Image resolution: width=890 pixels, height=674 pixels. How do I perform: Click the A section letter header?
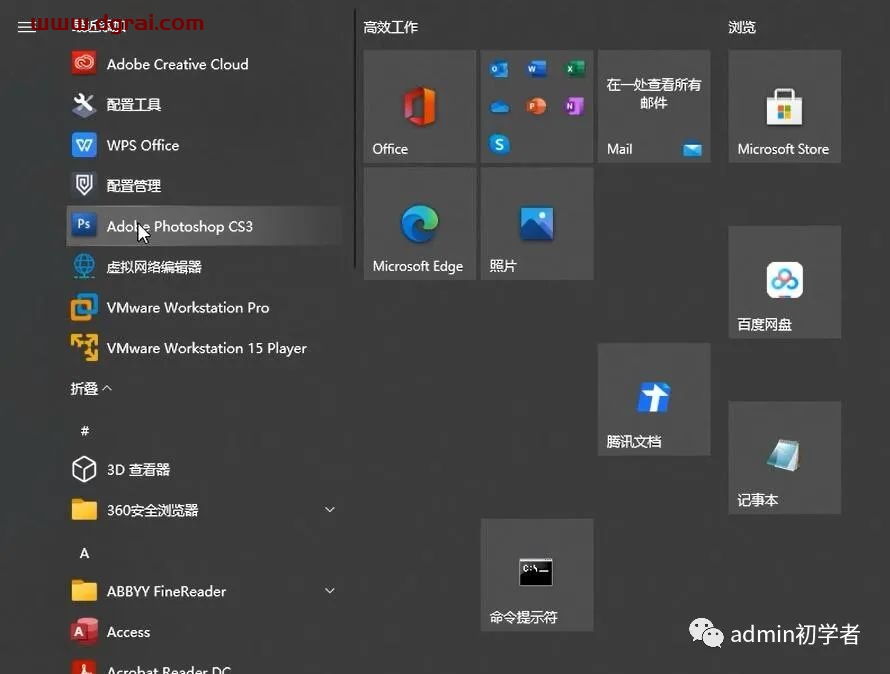85,553
